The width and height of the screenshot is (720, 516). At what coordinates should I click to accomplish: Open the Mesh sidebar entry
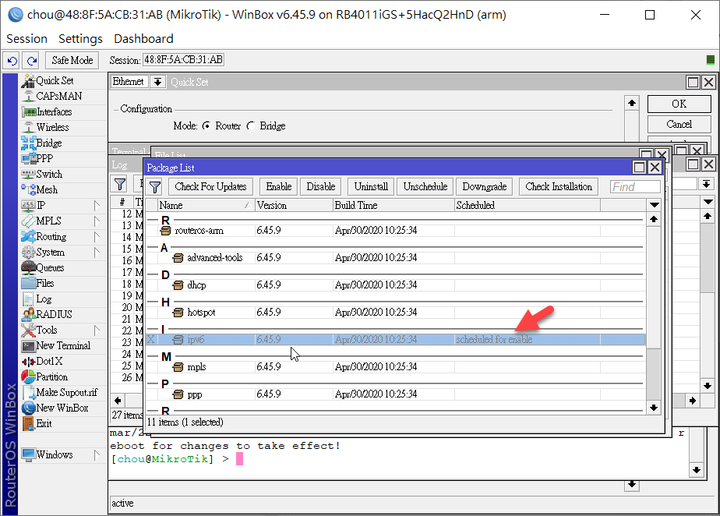46,190
